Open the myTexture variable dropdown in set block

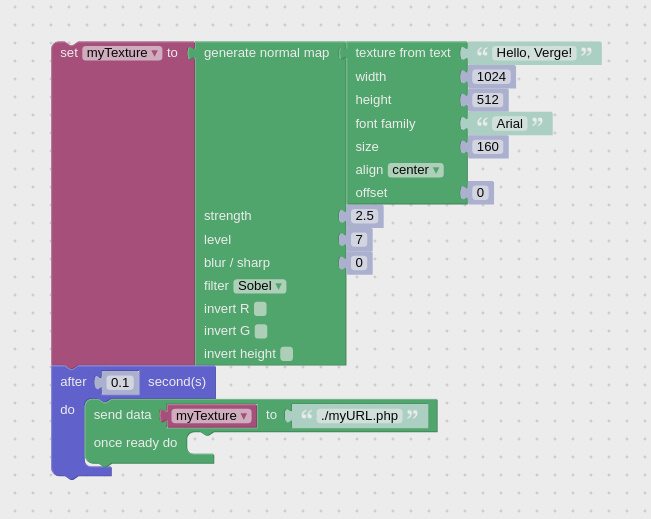[x=122, y=53]
